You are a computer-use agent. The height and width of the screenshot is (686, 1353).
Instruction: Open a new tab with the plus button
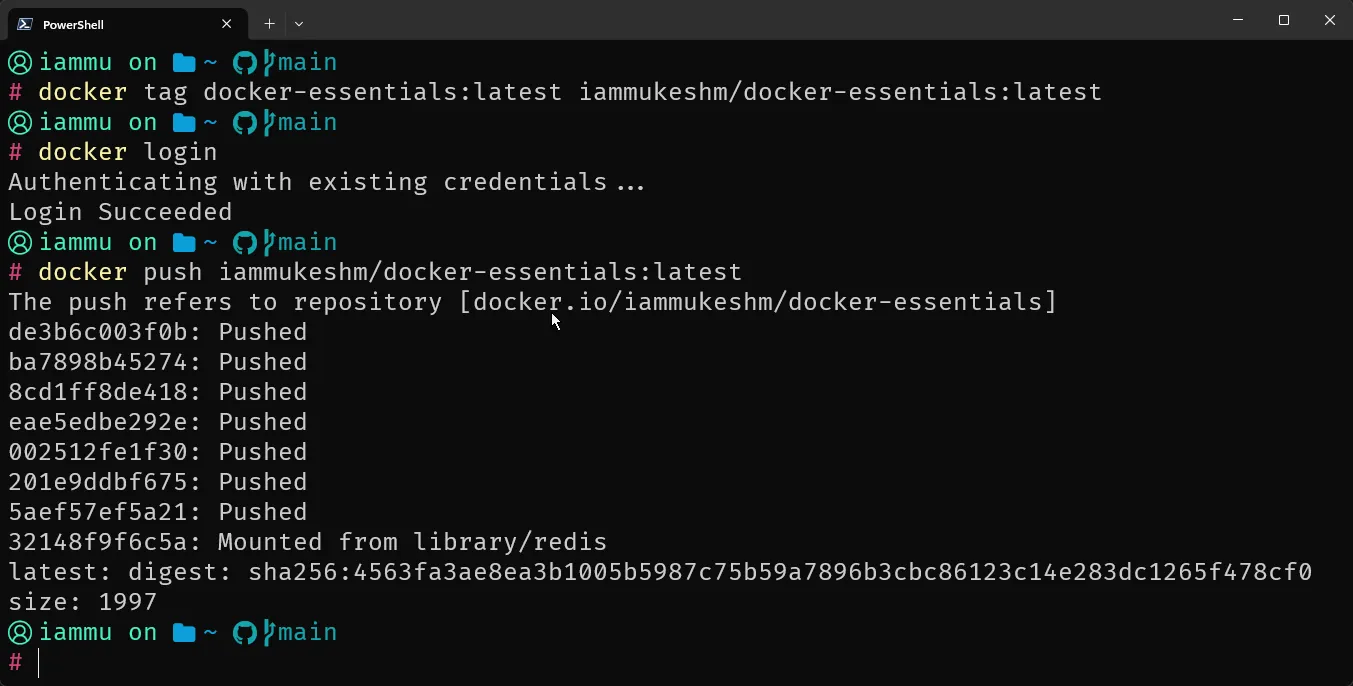pyautogui.click(x=268, y=23)
